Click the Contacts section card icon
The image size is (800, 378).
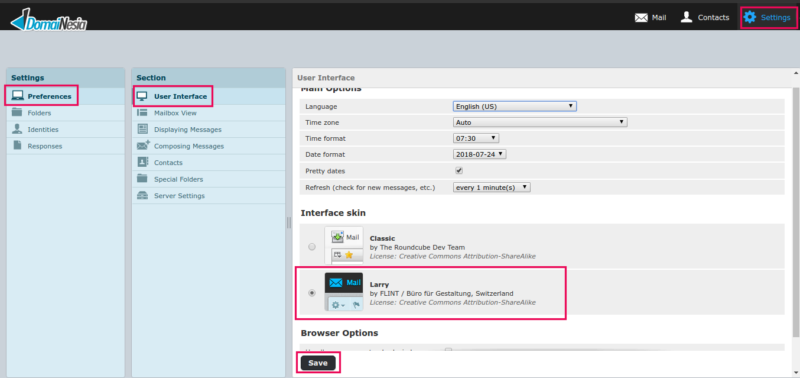tap(143, 162)
